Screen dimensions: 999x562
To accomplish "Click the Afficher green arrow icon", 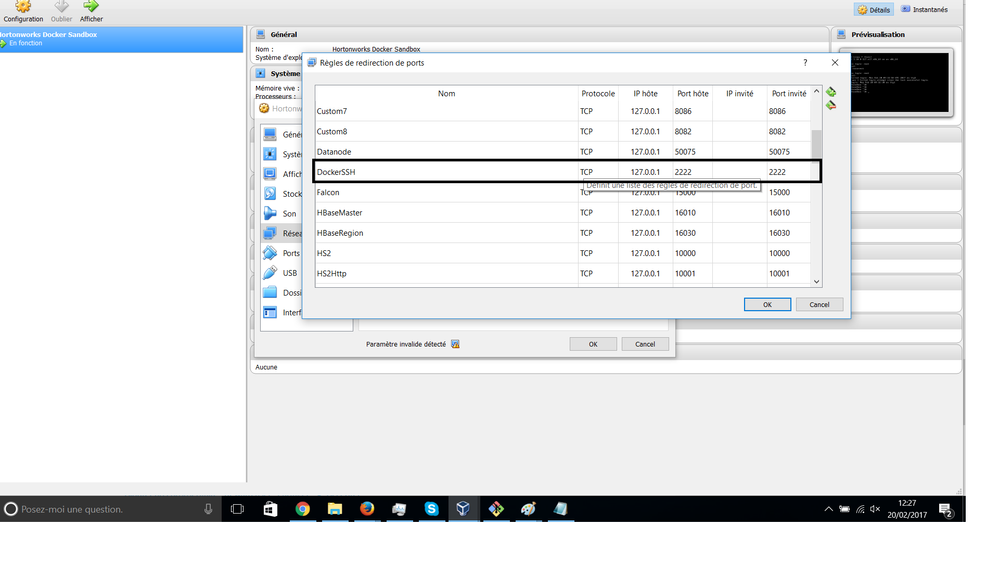I will [91, 8].
